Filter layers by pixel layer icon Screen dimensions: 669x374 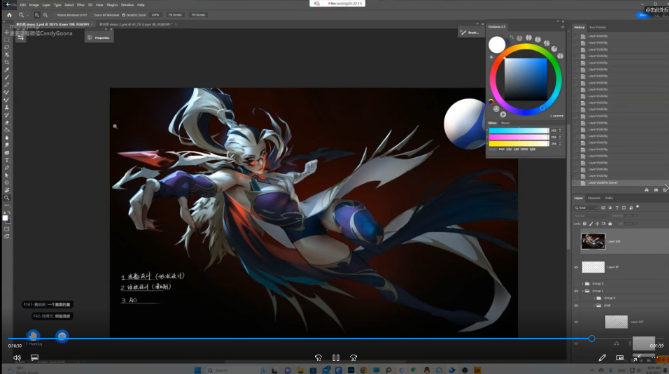pyautogui.click(x=603, y=208)
